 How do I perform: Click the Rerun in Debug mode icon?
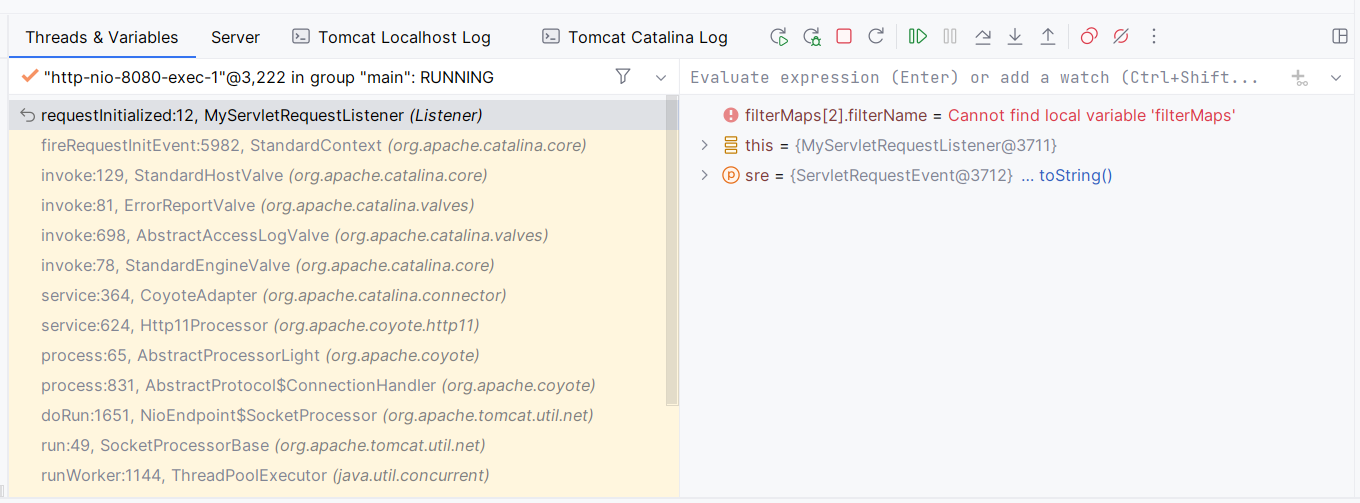click(x=812, y=37)
